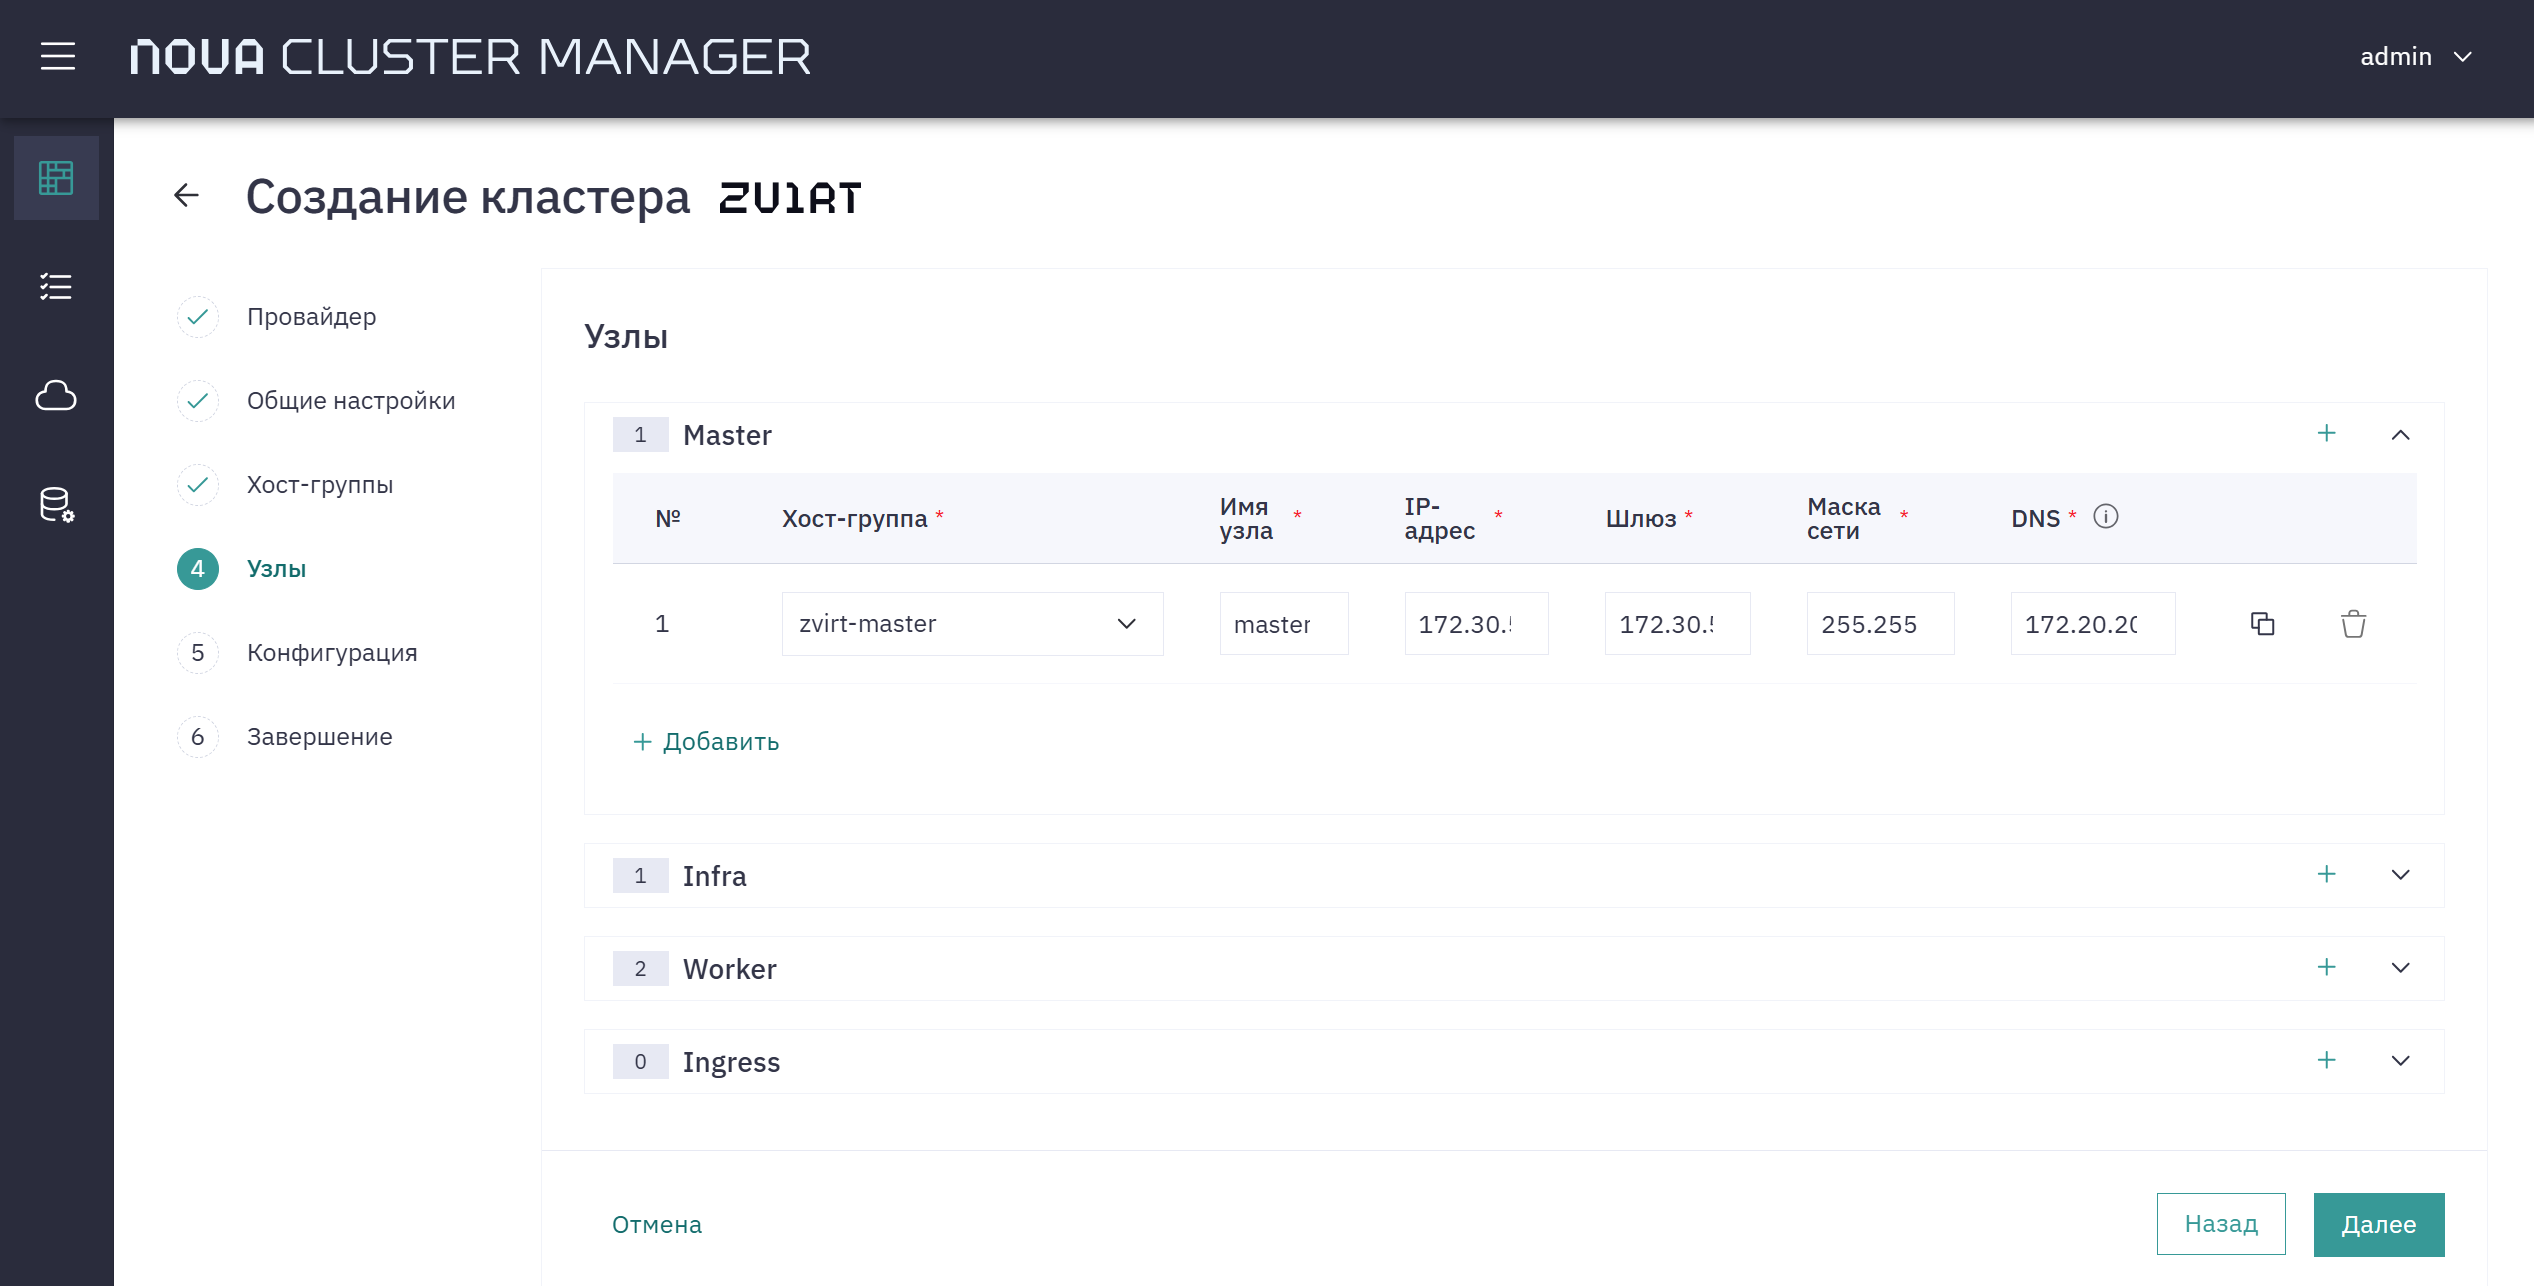This screenshot has height=1286, width=2534.
Task: Click the back arrow beside the page title
Action: coord(186,195)
